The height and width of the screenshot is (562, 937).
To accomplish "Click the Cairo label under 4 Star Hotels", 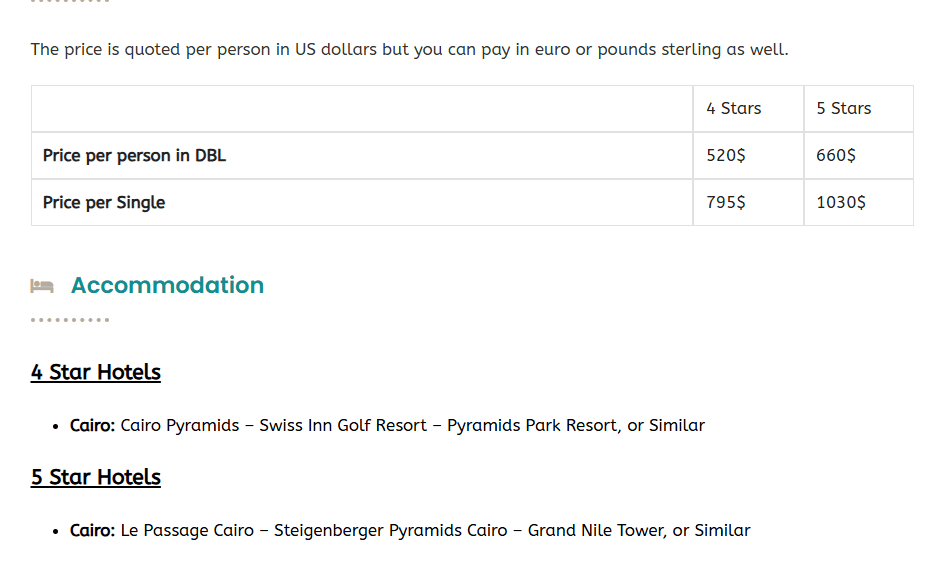I will [x=92, y=425].
